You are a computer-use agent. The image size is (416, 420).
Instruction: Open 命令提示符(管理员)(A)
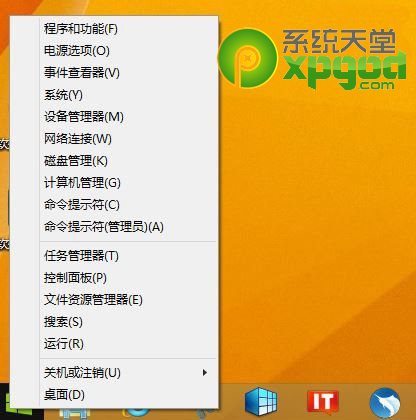[x=114, y=227]
